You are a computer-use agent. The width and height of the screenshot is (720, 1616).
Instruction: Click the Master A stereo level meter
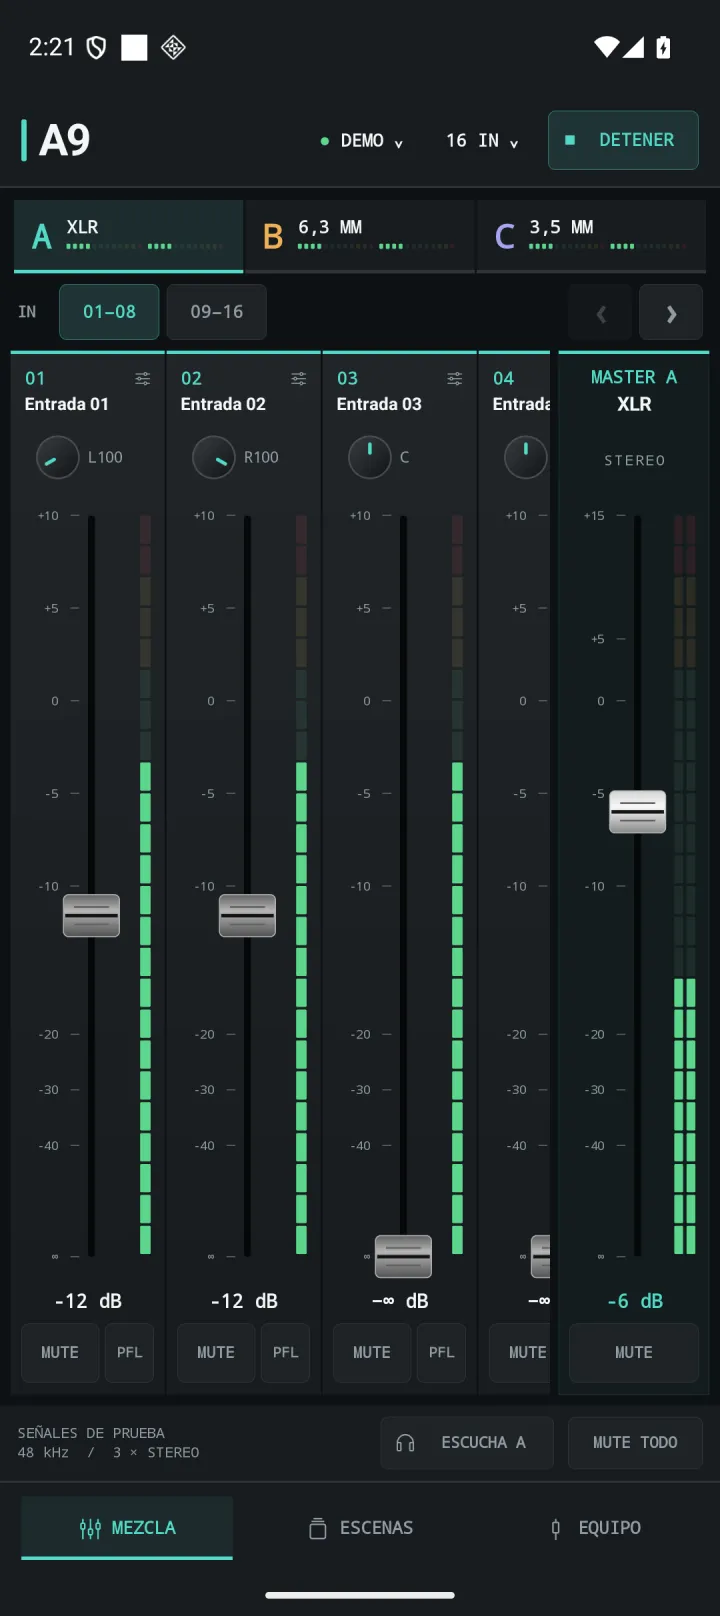click(685, 885)
